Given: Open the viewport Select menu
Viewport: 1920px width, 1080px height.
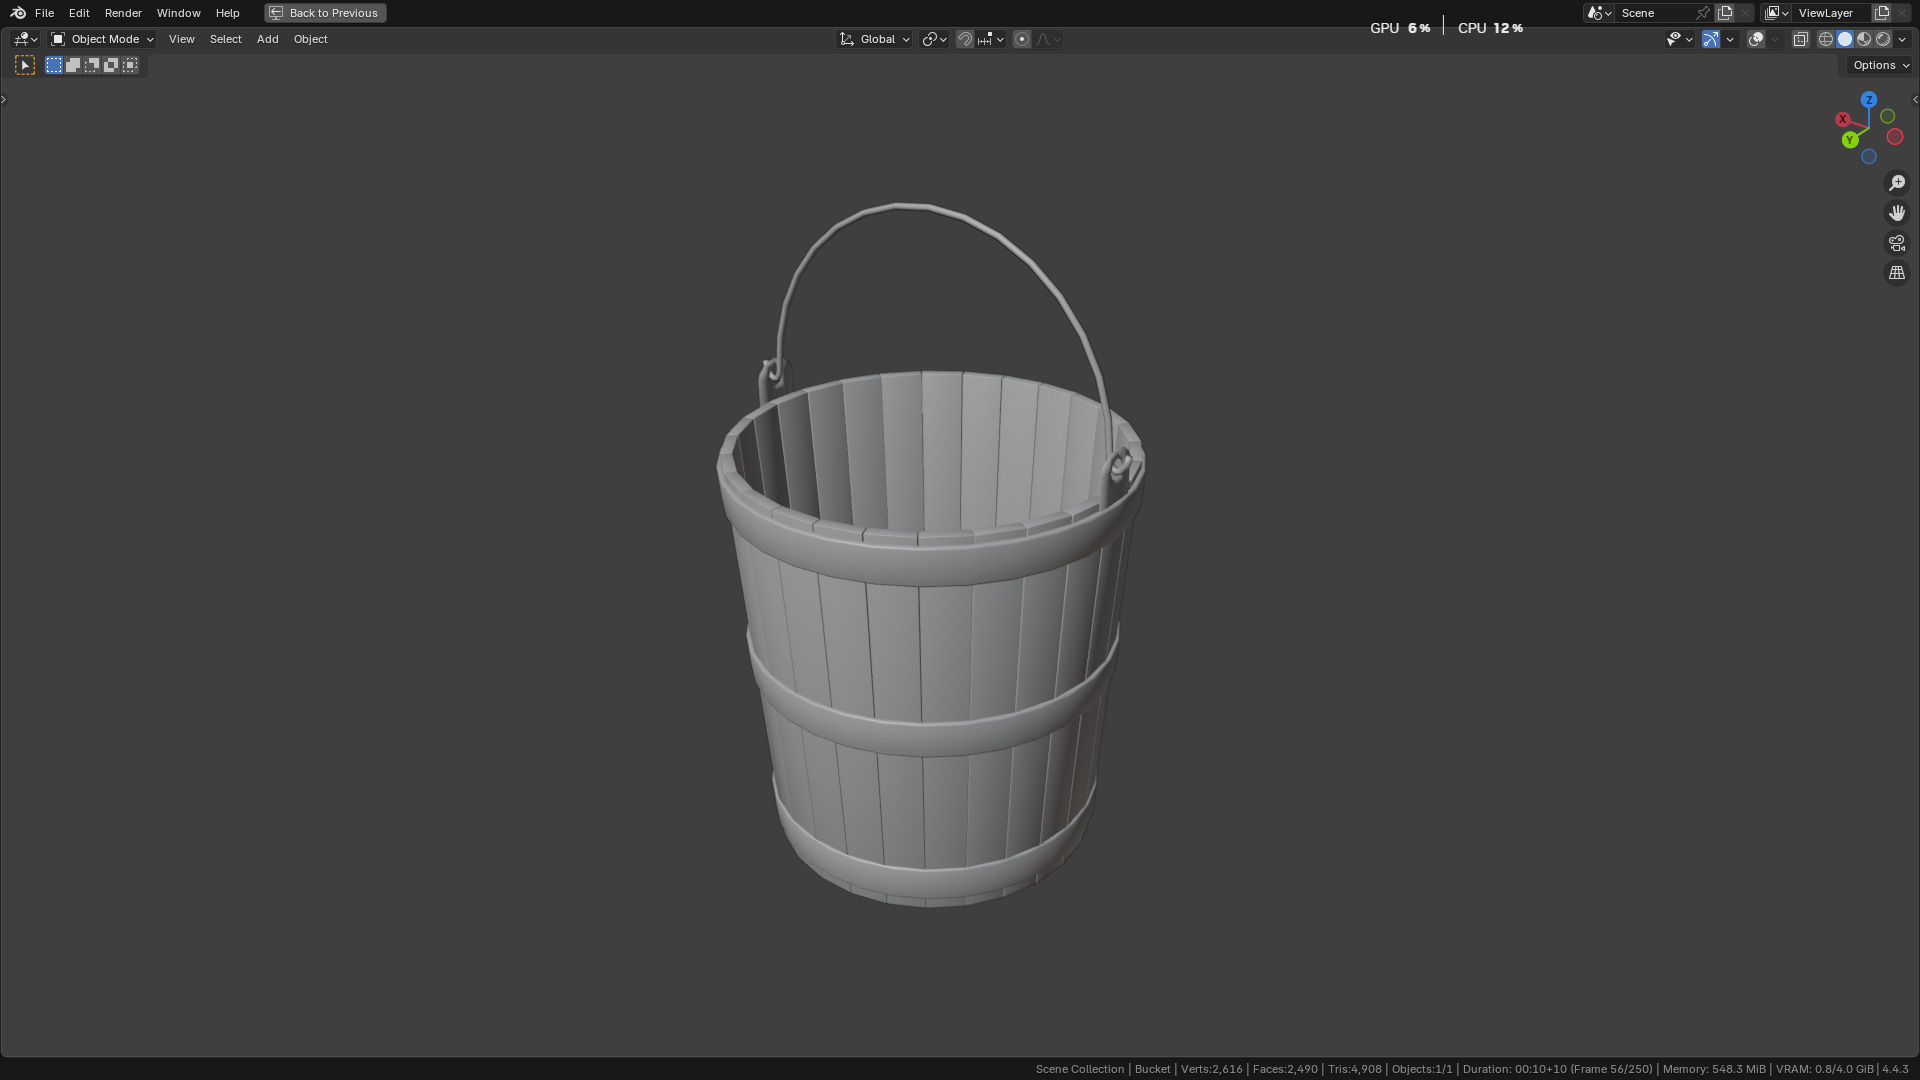Looking at the screenshot, I should pyautogui.click(x=225, y=39).
